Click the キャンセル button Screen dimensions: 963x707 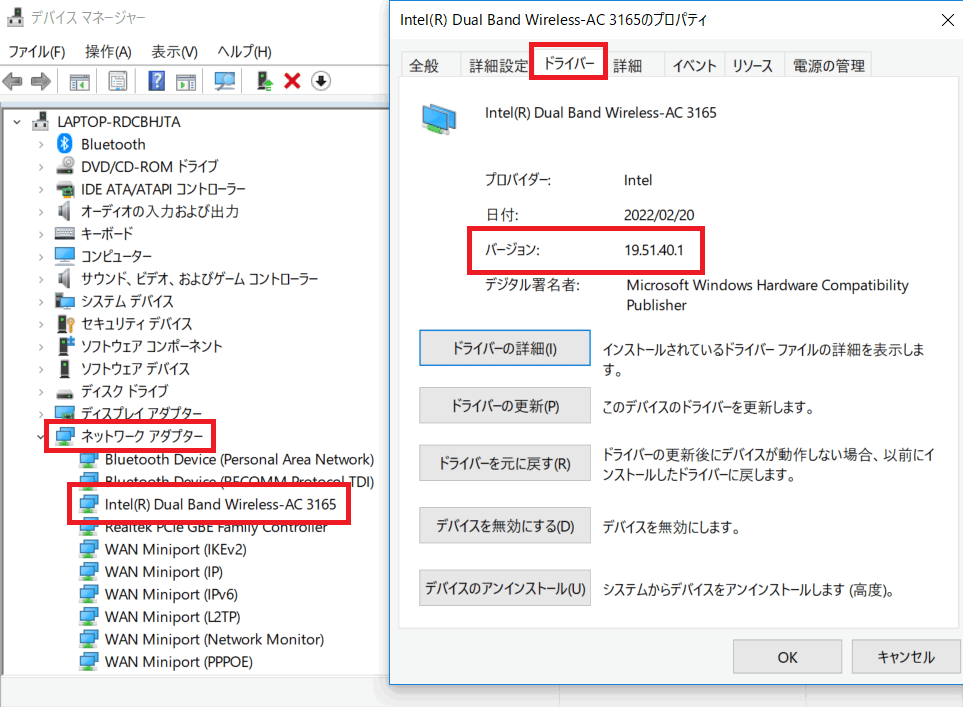pos(906,657)
